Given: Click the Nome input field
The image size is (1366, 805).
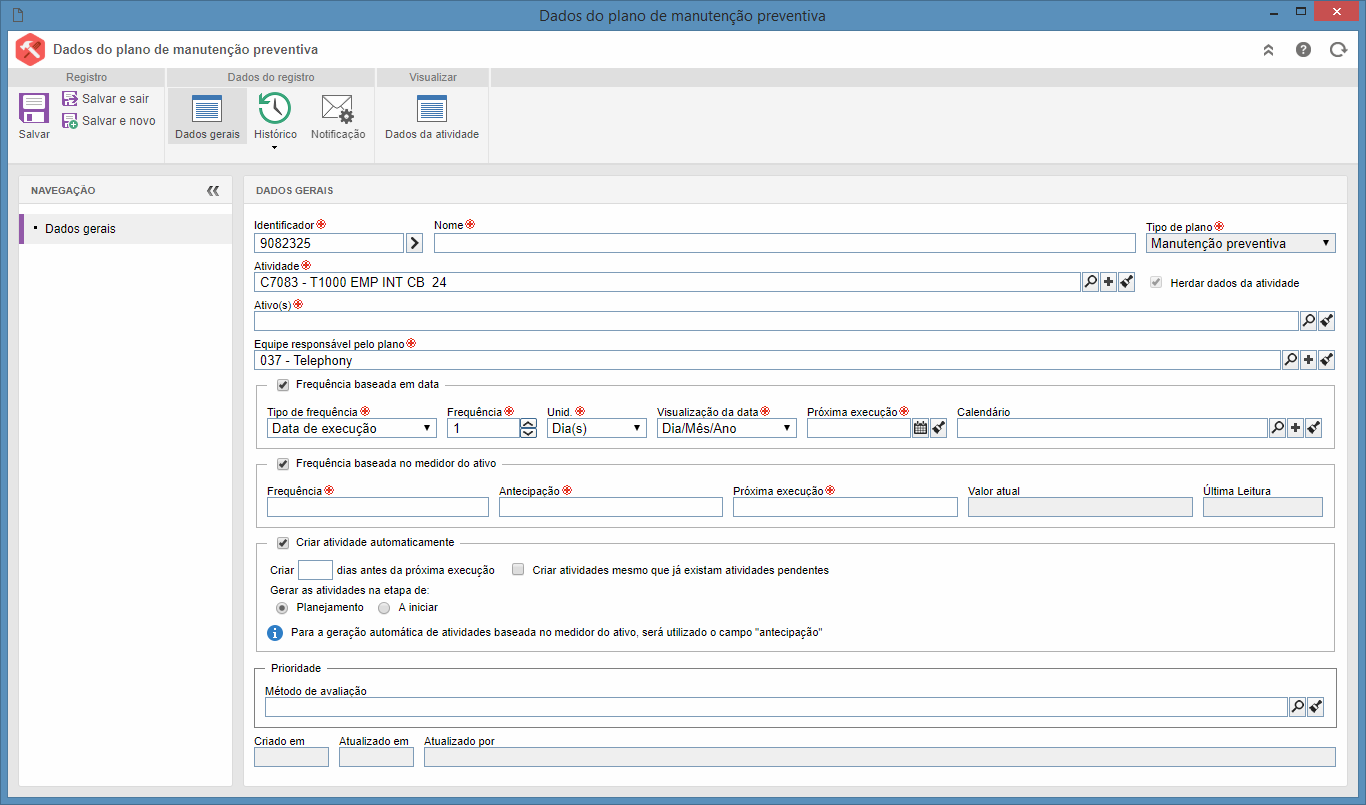Looking at the screenshot, I should 785,243.
